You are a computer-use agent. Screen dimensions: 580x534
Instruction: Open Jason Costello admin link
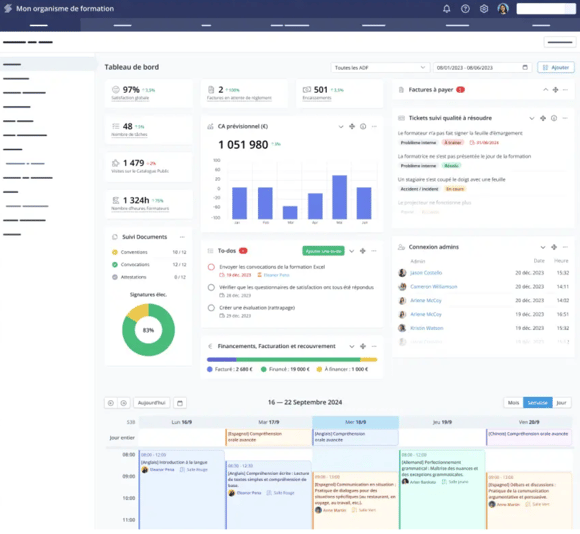coord(426,273)
